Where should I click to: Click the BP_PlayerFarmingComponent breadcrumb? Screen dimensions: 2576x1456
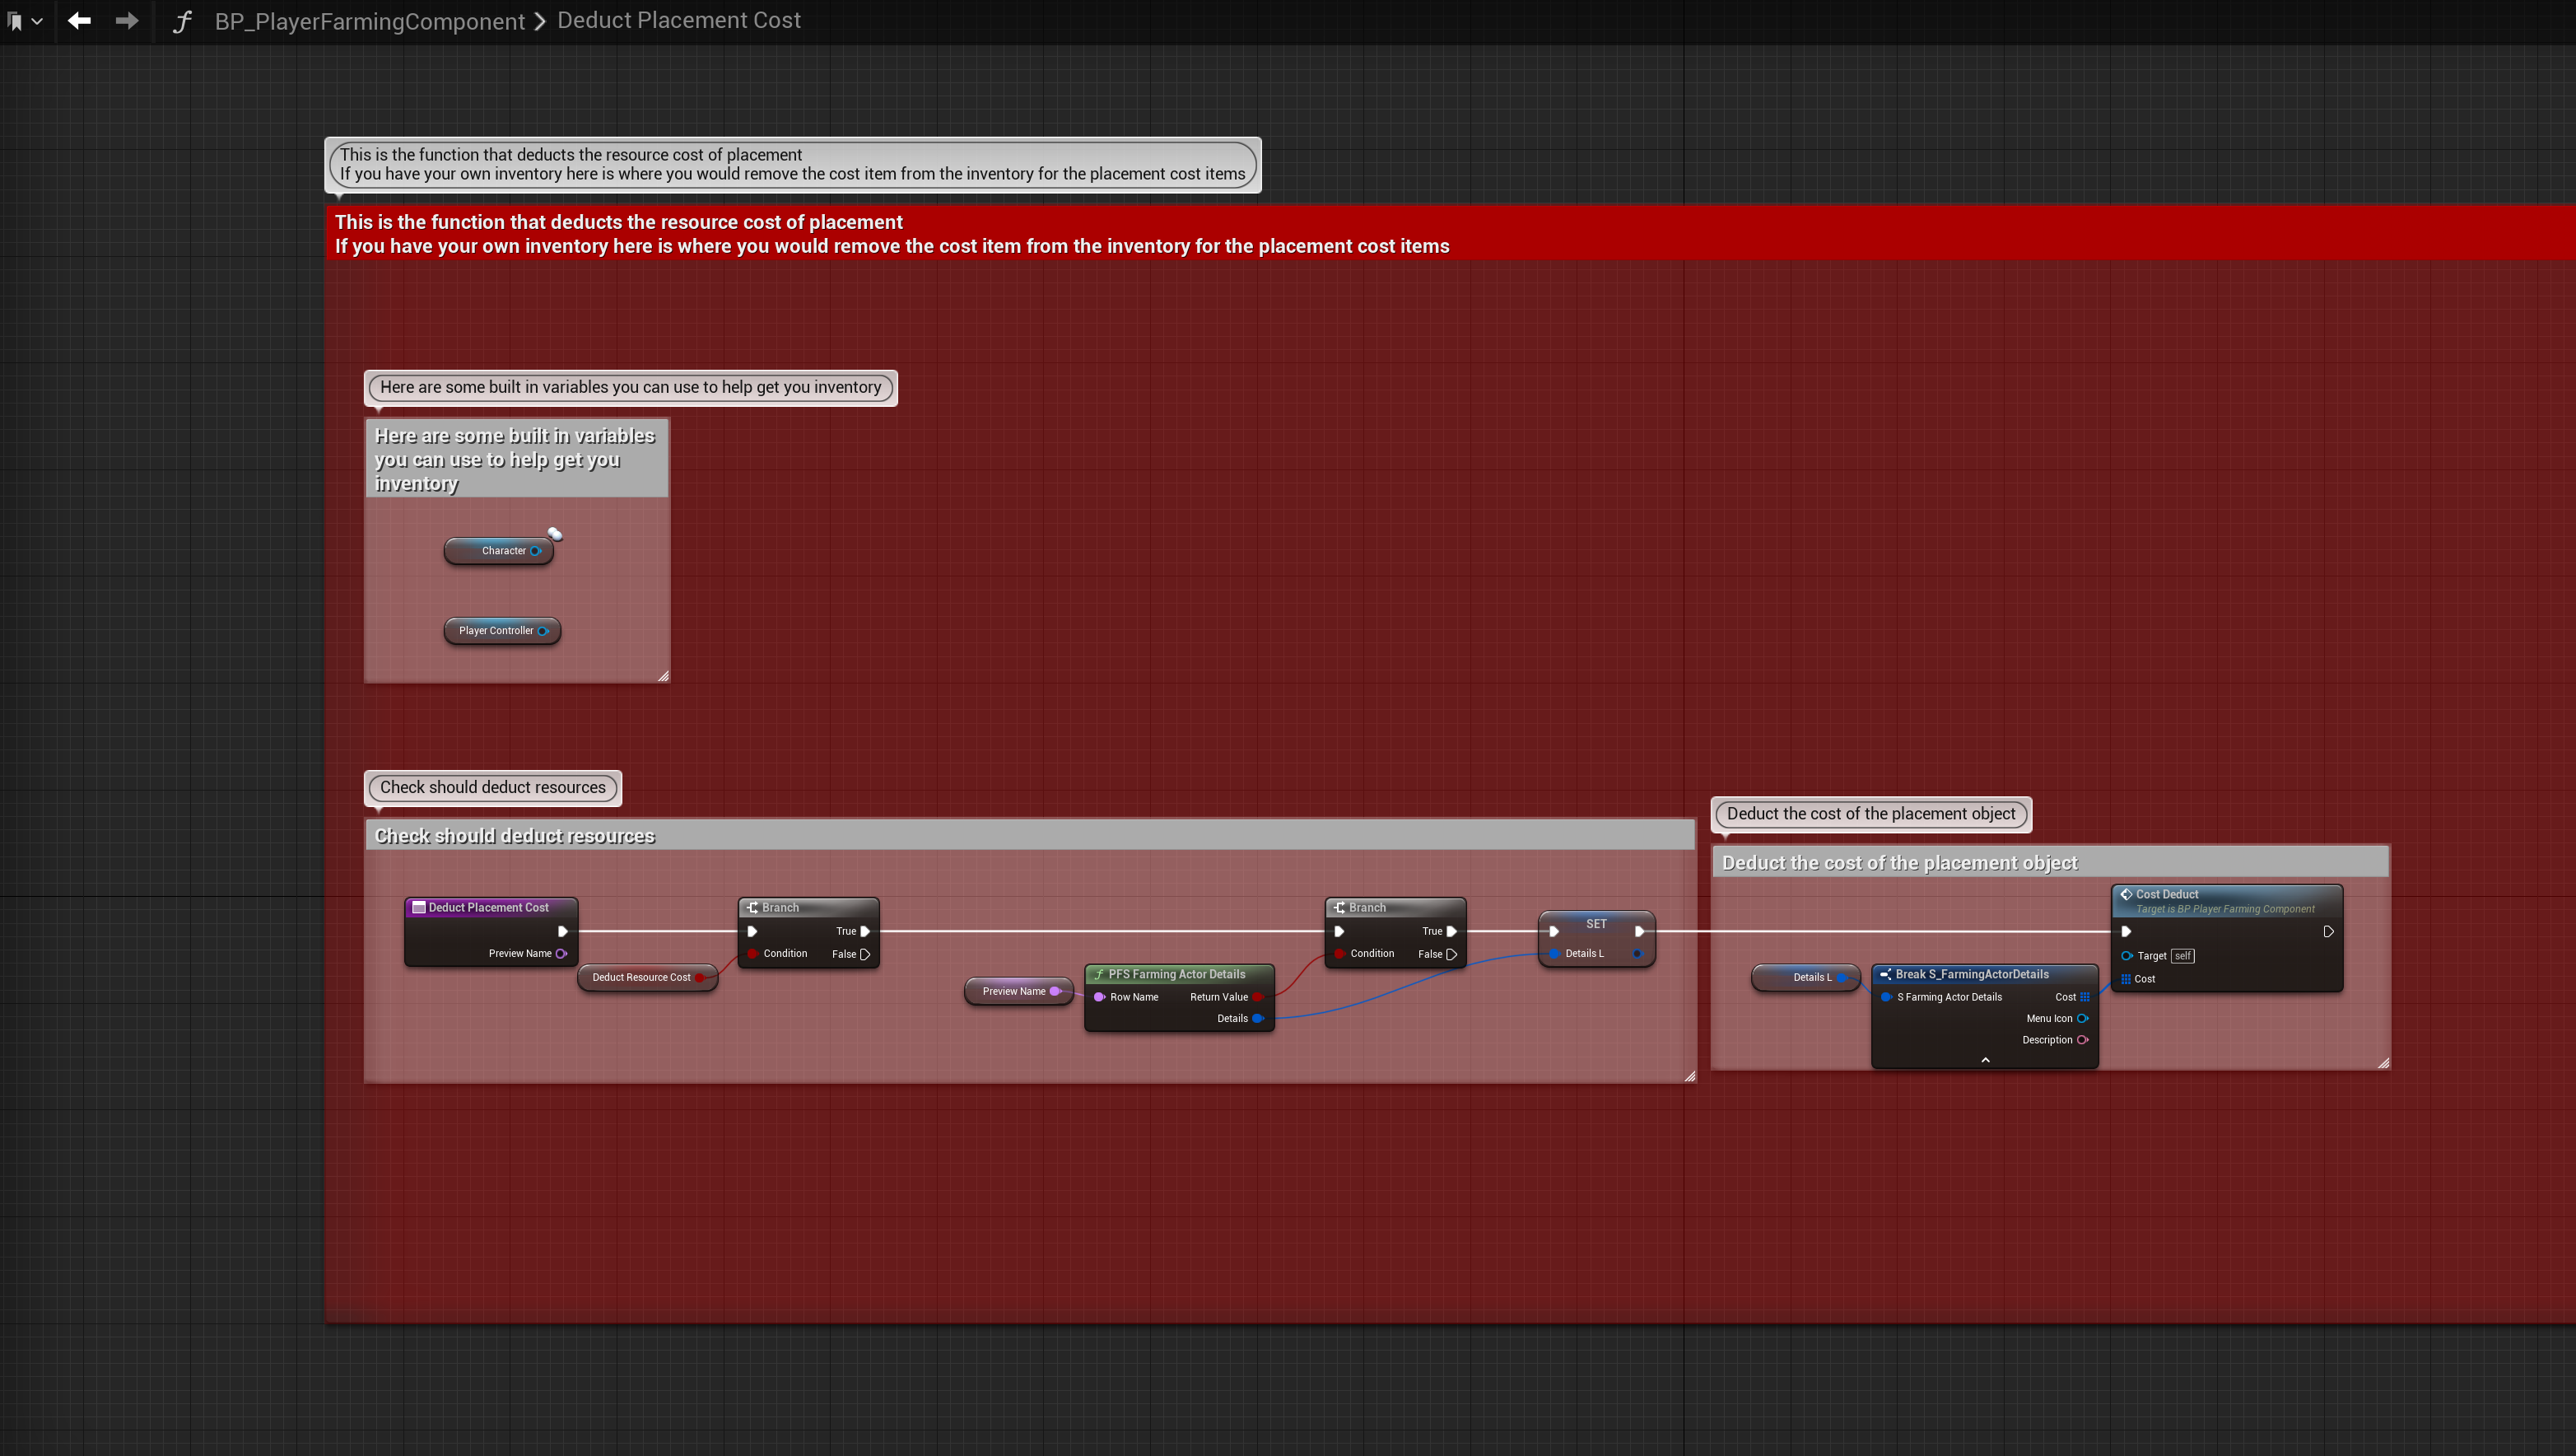coord(369,21)
